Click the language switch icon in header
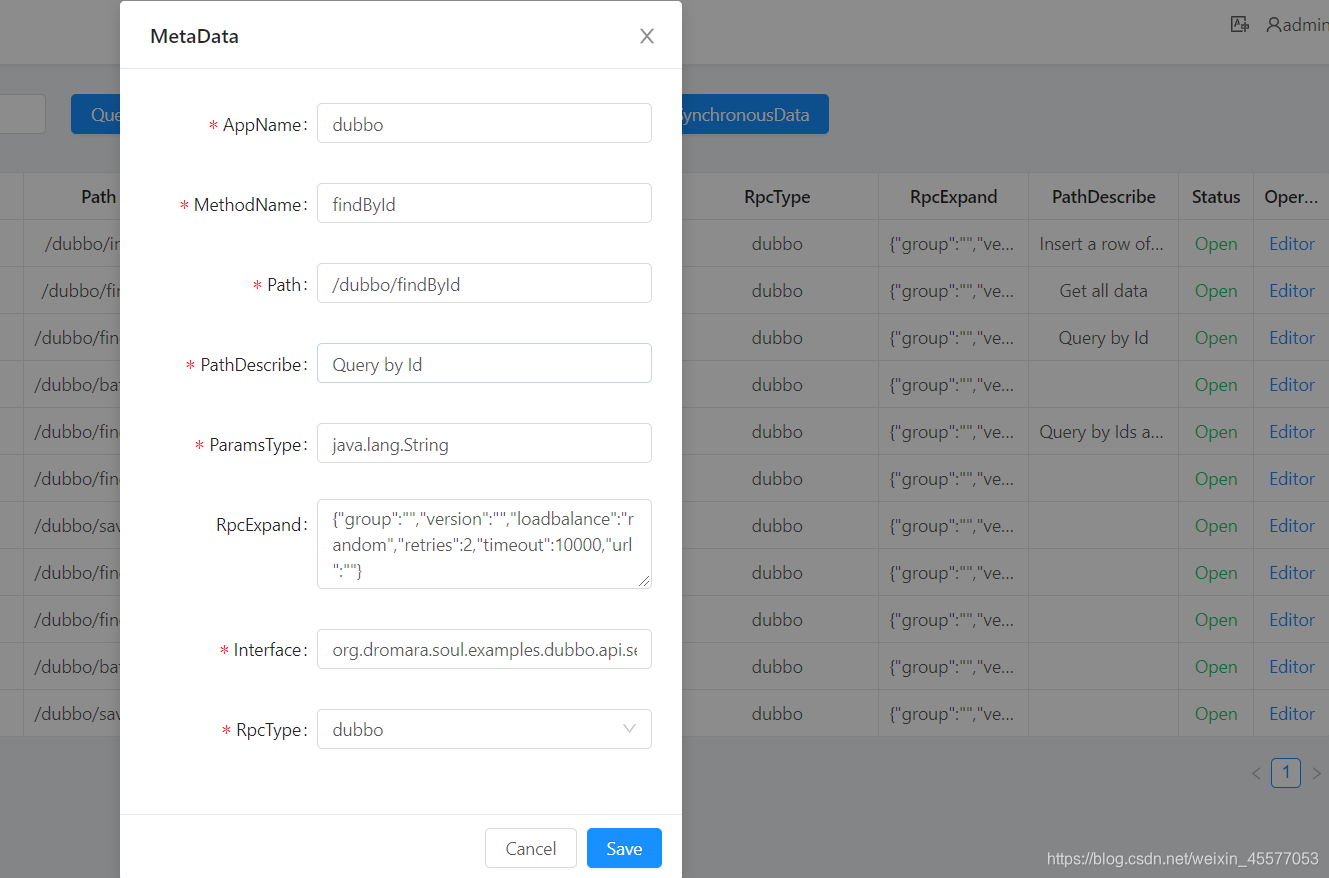Image resolution: width=1329 pixels, height=878 pixels. (1240, 24)
